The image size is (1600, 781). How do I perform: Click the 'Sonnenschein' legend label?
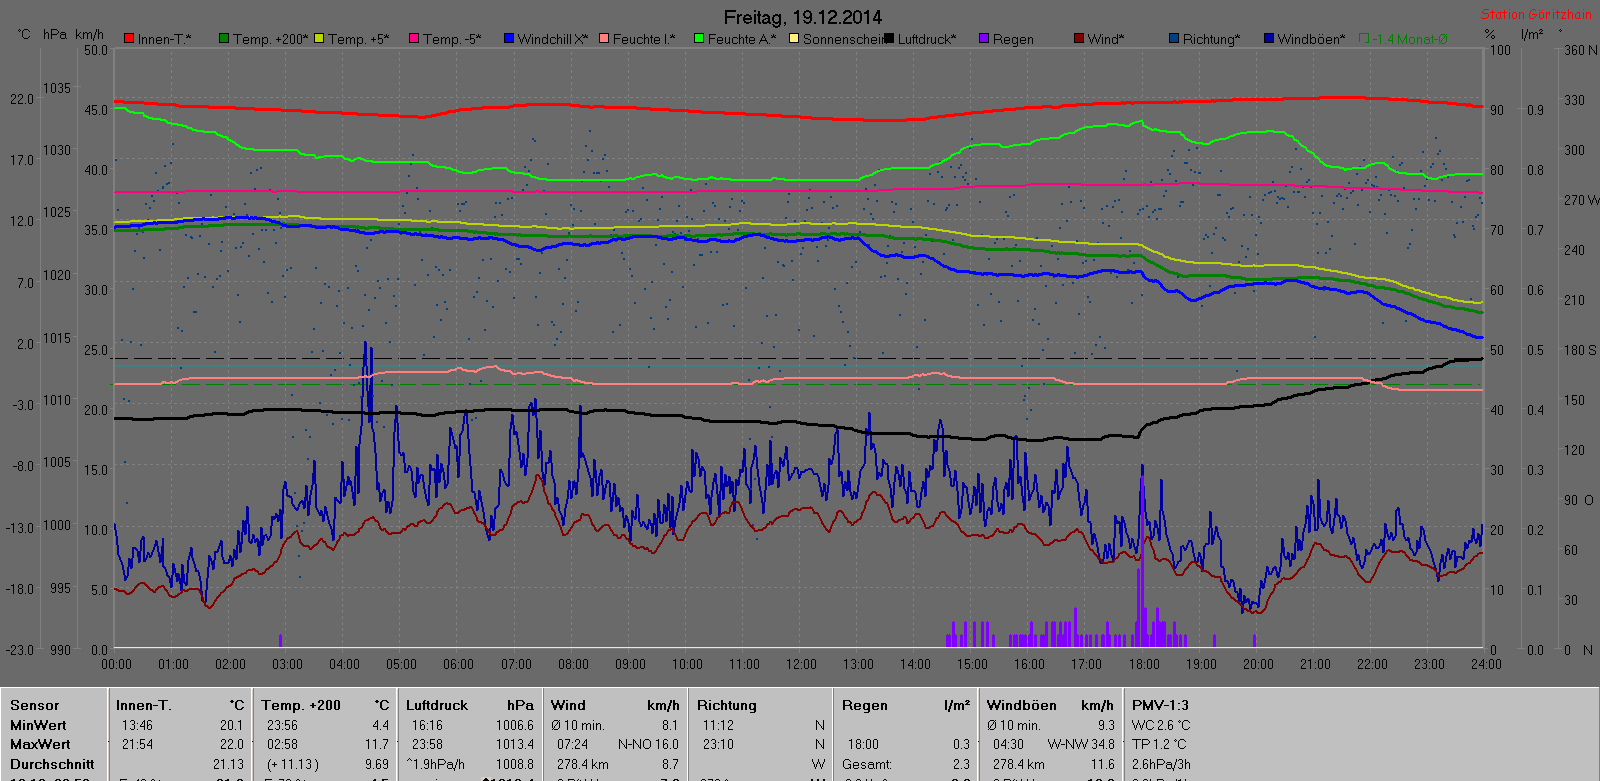click(x=843, y=39)
